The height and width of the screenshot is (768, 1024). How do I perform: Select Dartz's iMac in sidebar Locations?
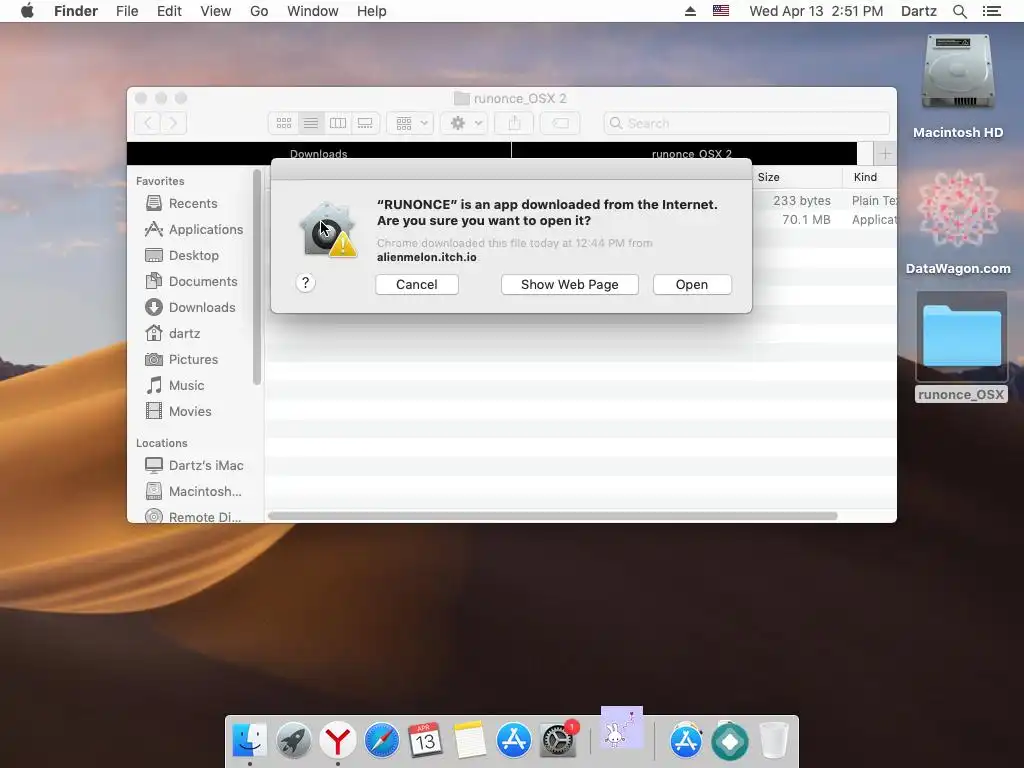(206, 465)
